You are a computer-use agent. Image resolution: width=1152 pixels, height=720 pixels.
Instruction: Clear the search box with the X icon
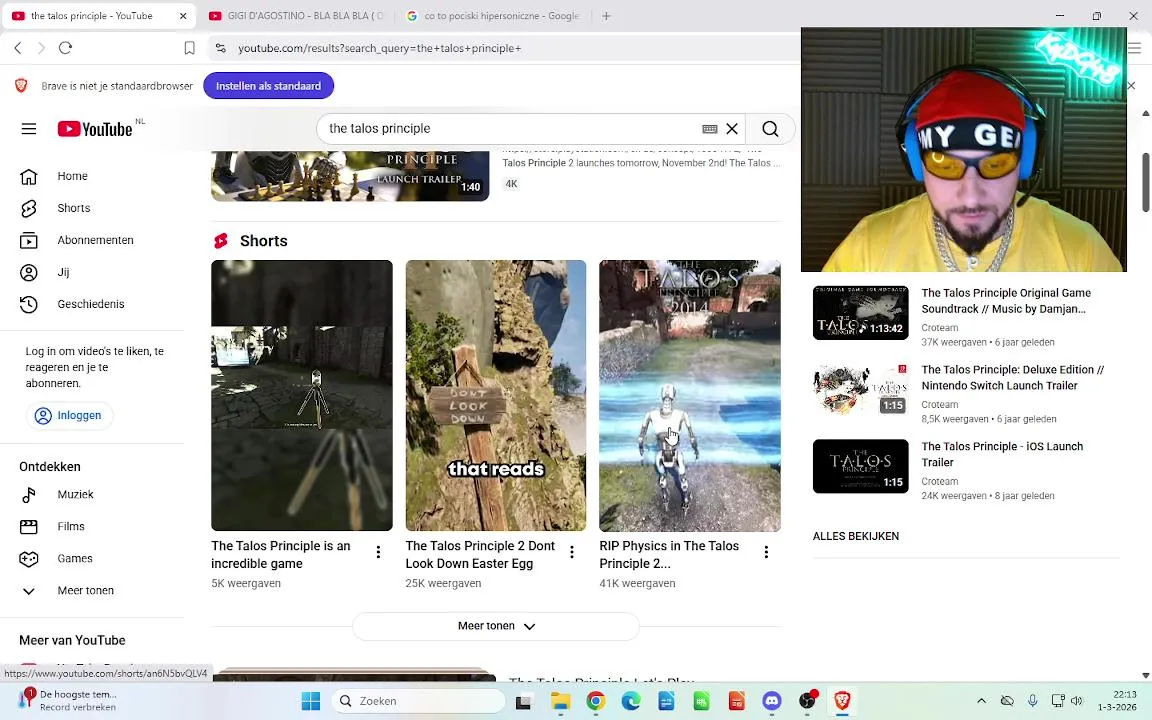[x=732, y=129]
